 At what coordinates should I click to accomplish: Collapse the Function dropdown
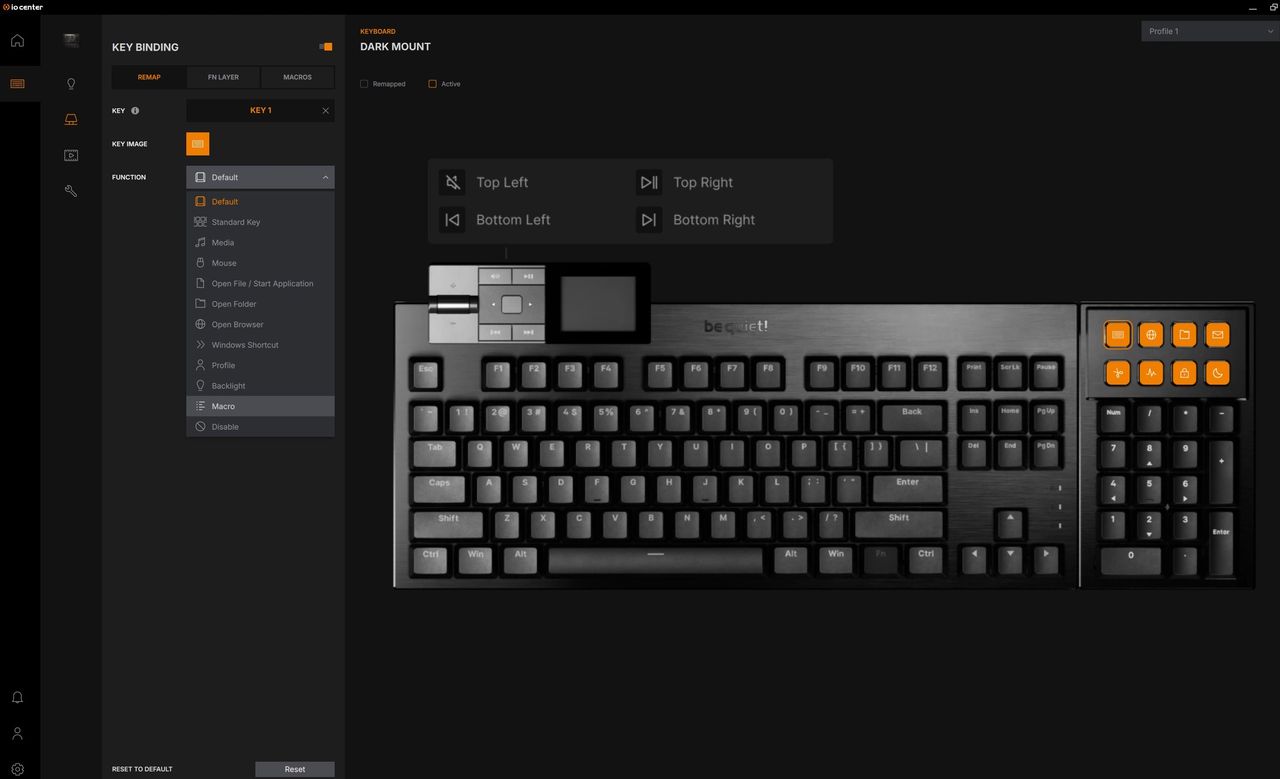click(260, 177)
